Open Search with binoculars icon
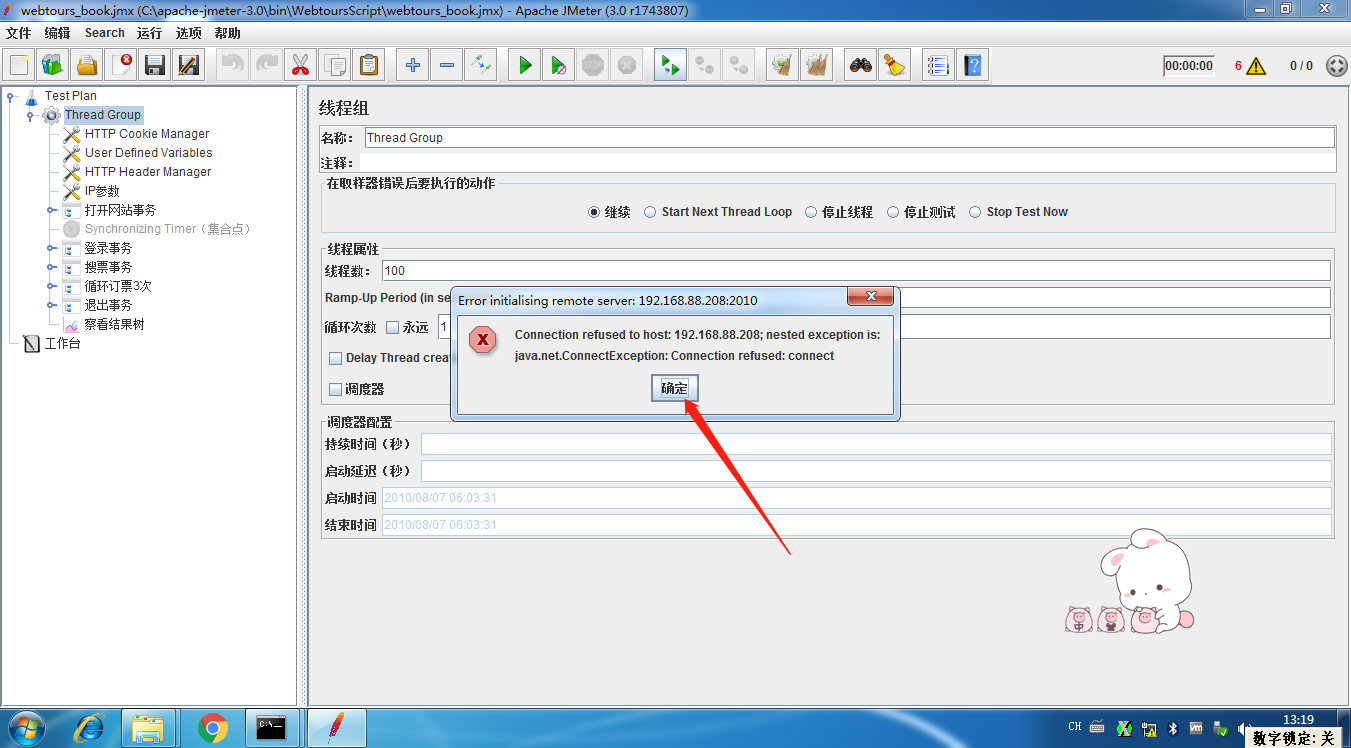Viewport: 1351px width, 748px height. [x=860, y=66]
